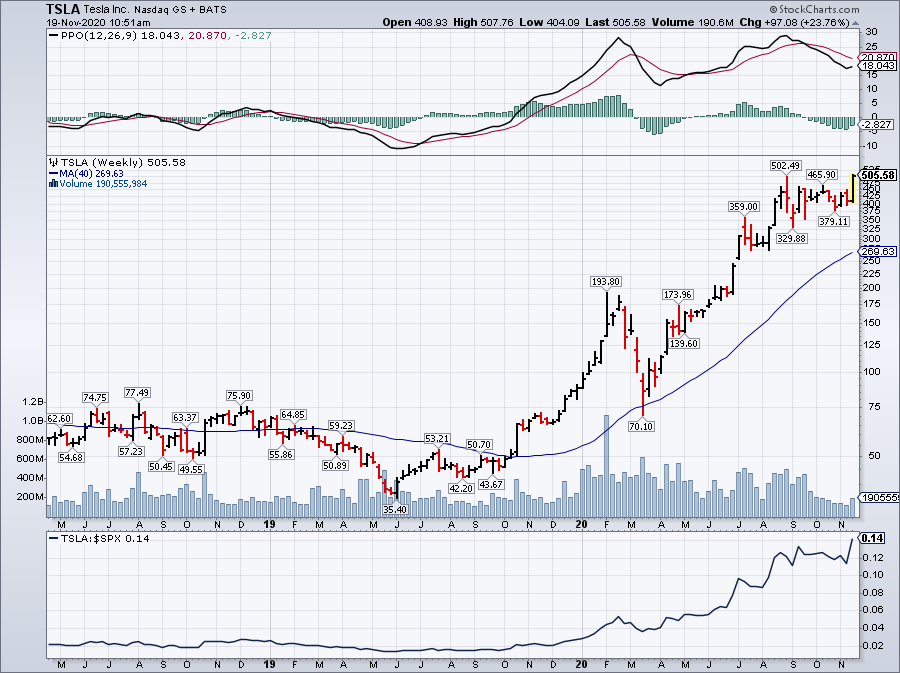The image size is (900, 673).
Task: Click the 502.49 price high annotation
Action: click(786, 166)
